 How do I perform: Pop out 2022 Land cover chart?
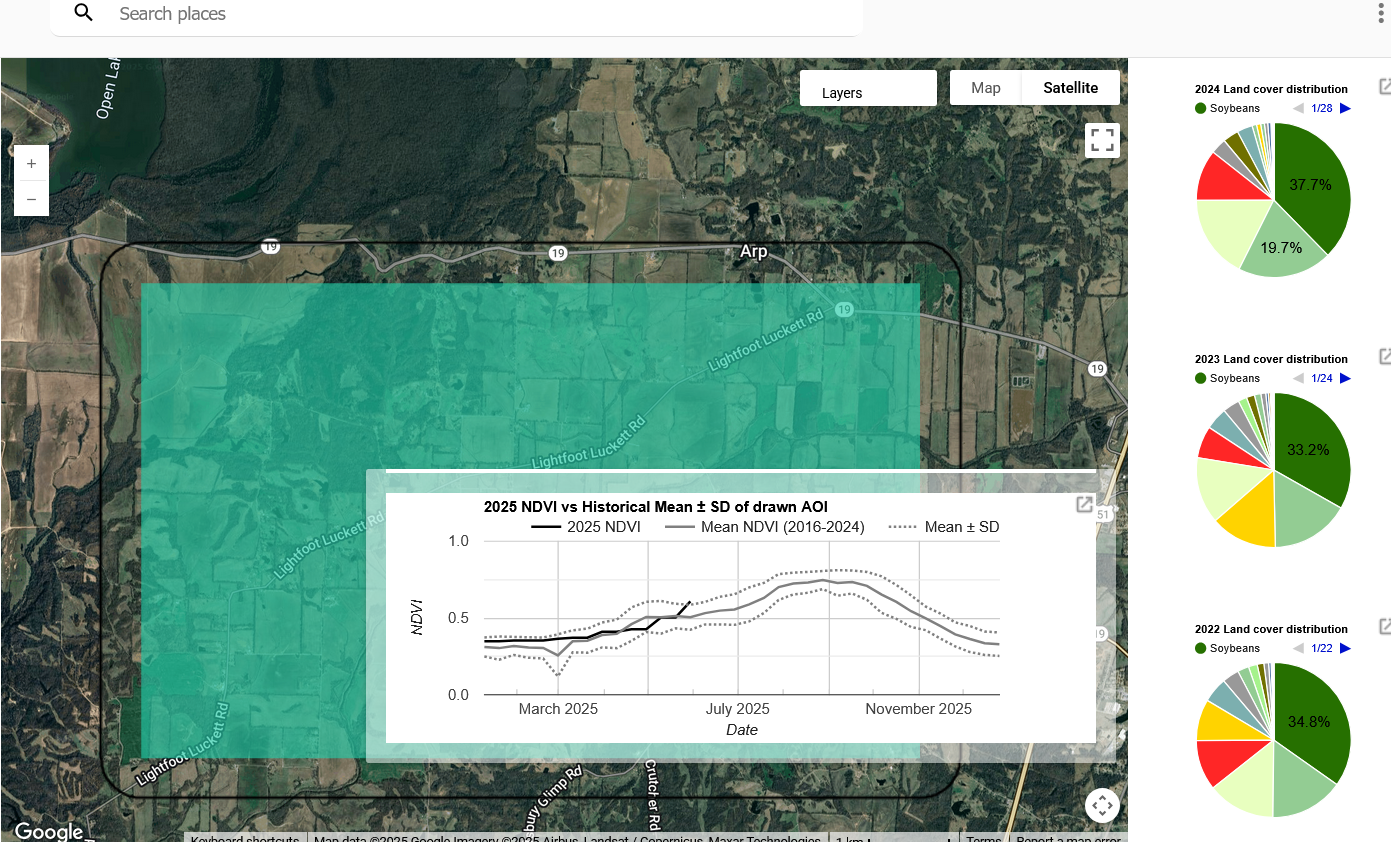[x=1385, y=627]
